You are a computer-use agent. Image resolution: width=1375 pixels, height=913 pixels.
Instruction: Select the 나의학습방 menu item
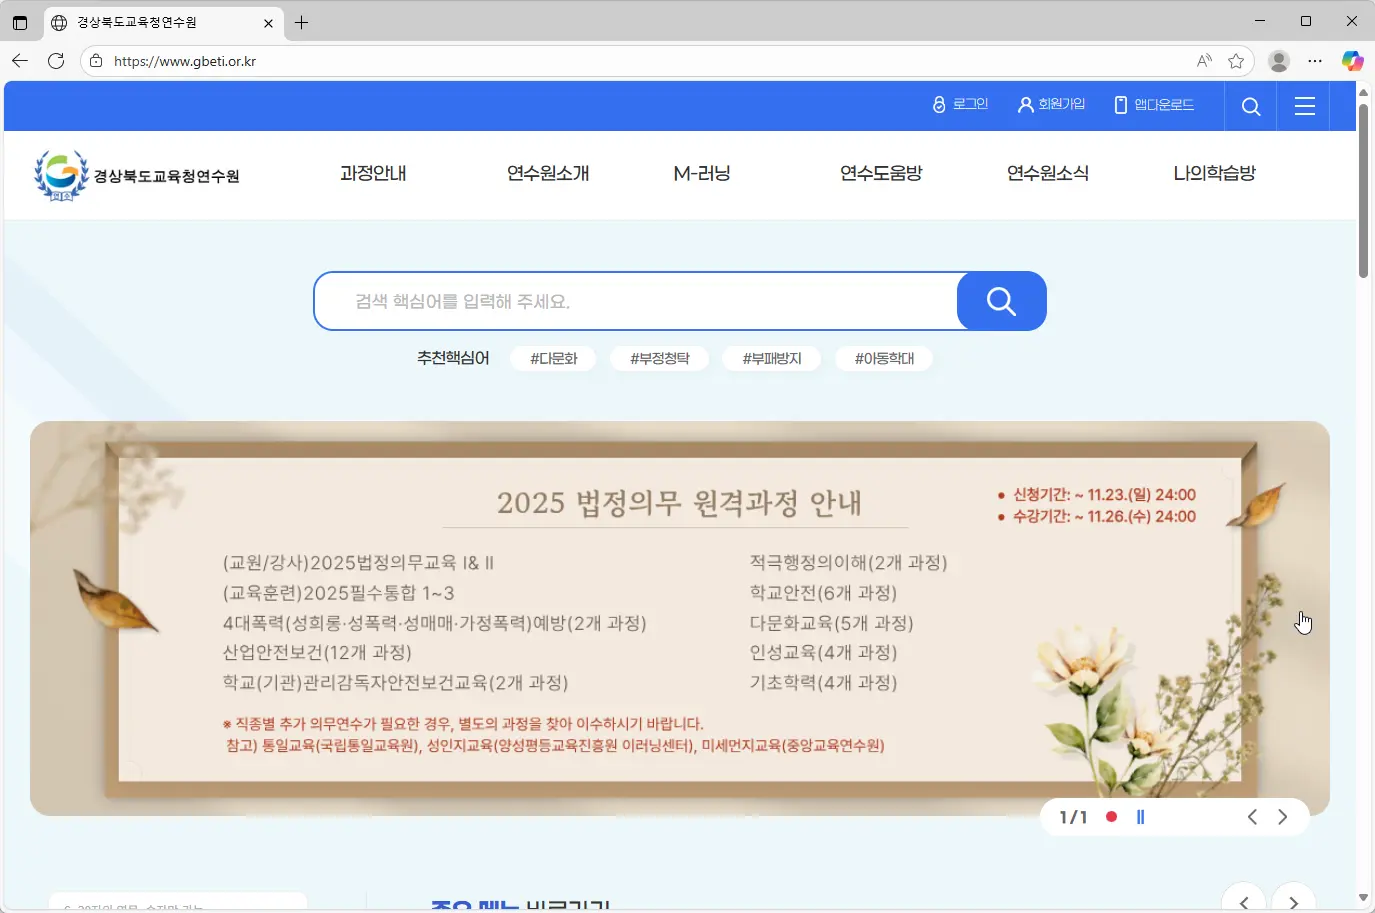(x=1215, y=172)
